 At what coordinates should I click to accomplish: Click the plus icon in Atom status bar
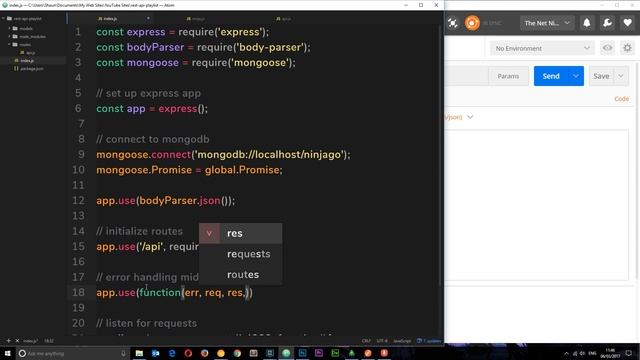pyautogui.click(x=8, y=340)
